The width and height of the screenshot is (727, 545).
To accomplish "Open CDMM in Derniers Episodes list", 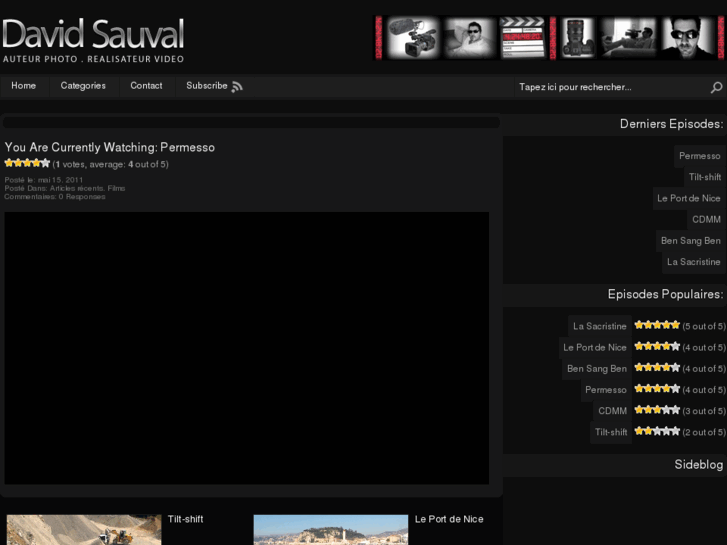I will [x=706, y=219].
